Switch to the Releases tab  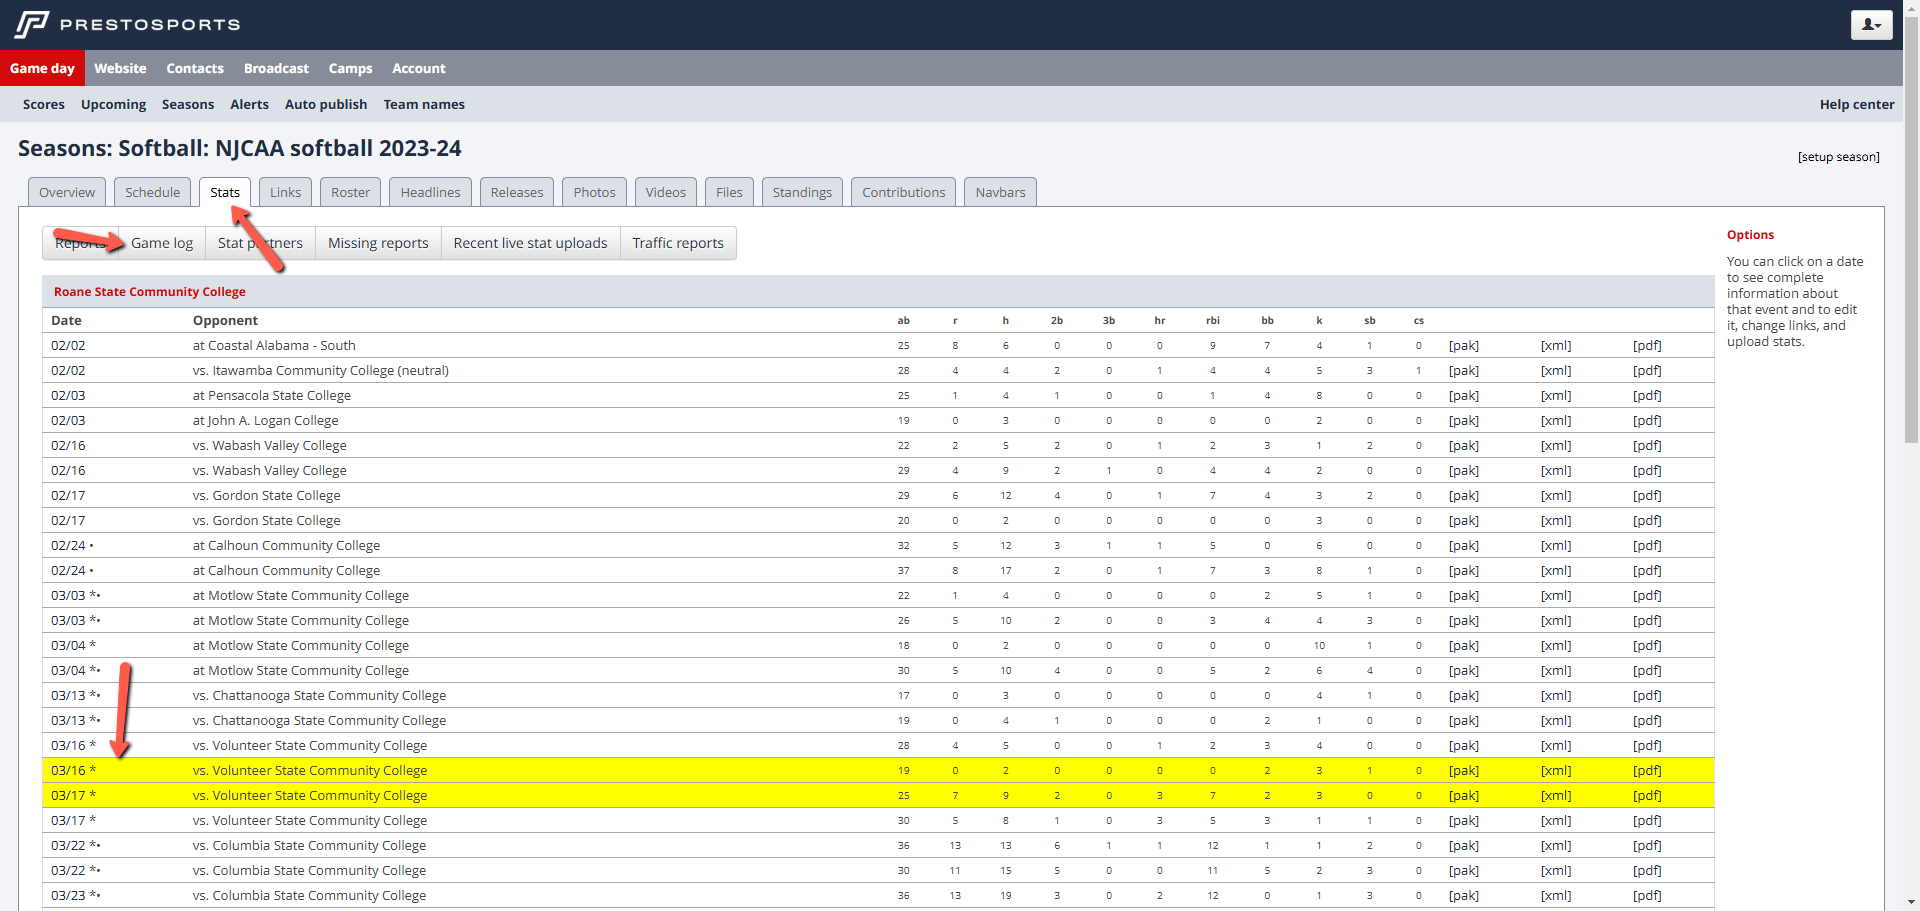tap(517, 192)
